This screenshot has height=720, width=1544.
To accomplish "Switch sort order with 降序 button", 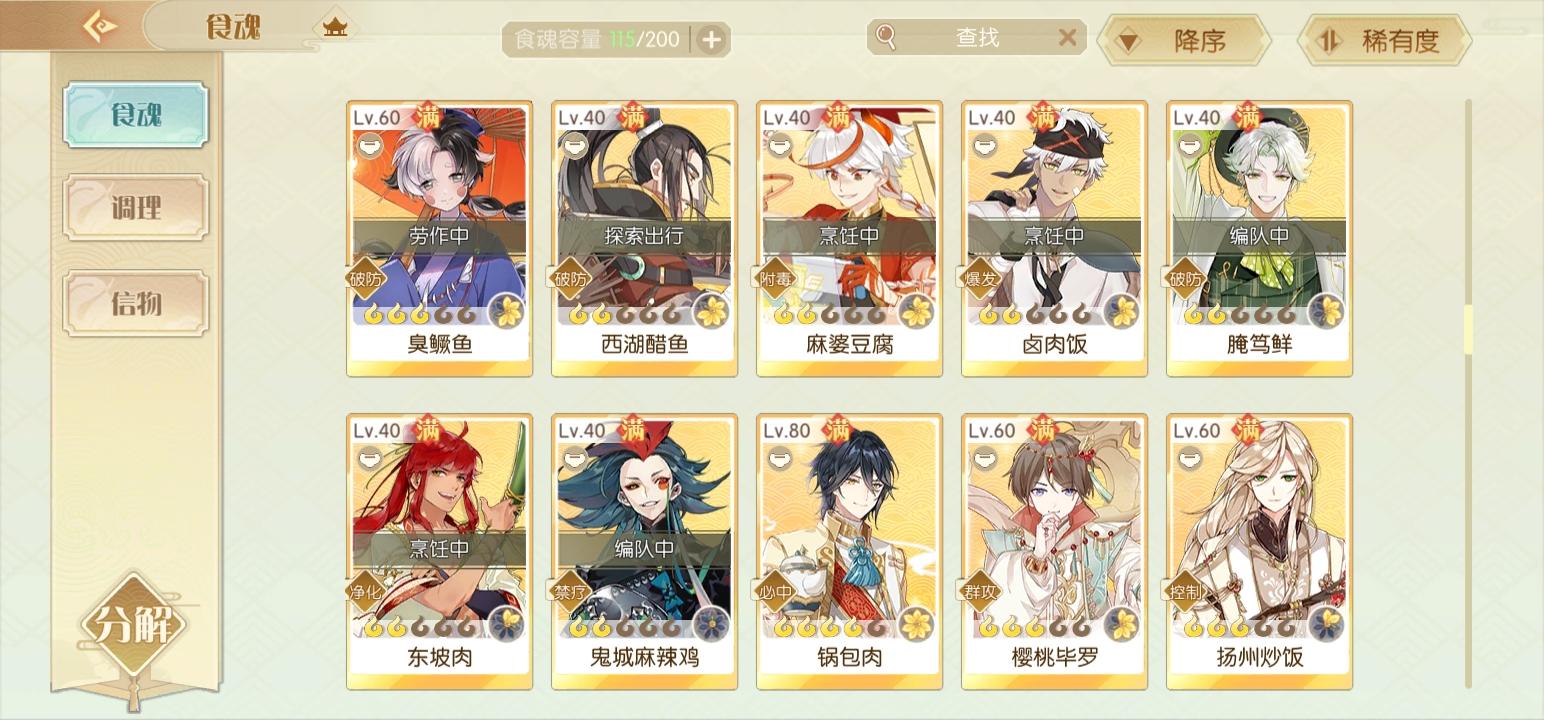I will click(1183, 41).
